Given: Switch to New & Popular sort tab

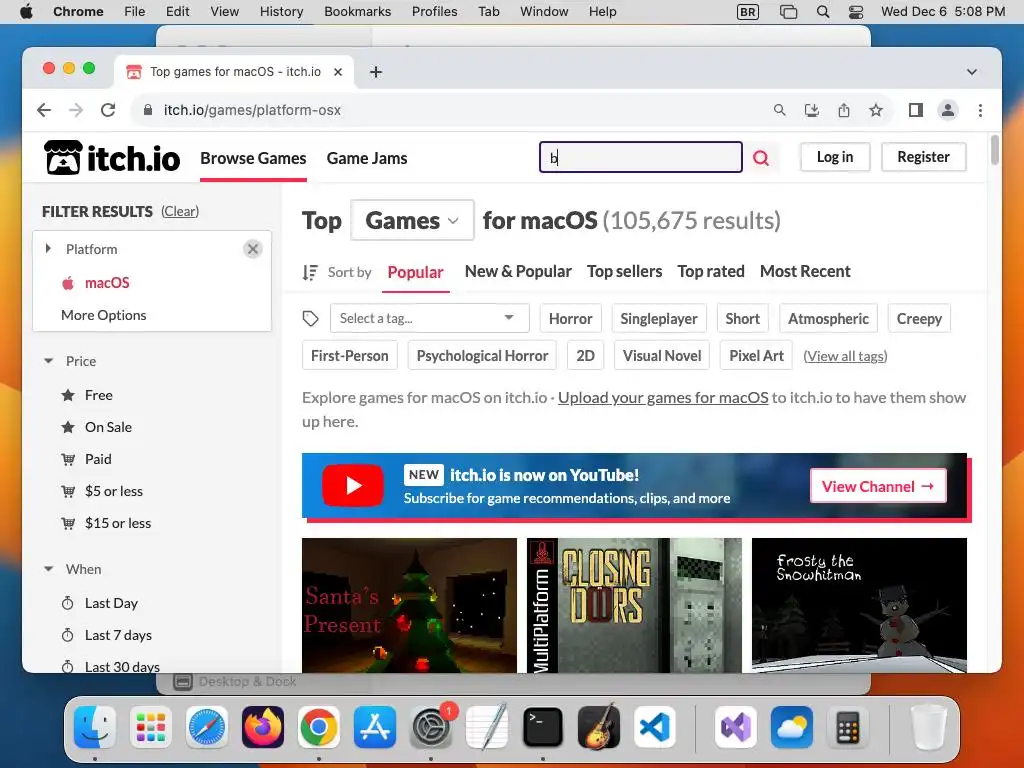Looking at the screenshot, I should (x=518, y=272).
